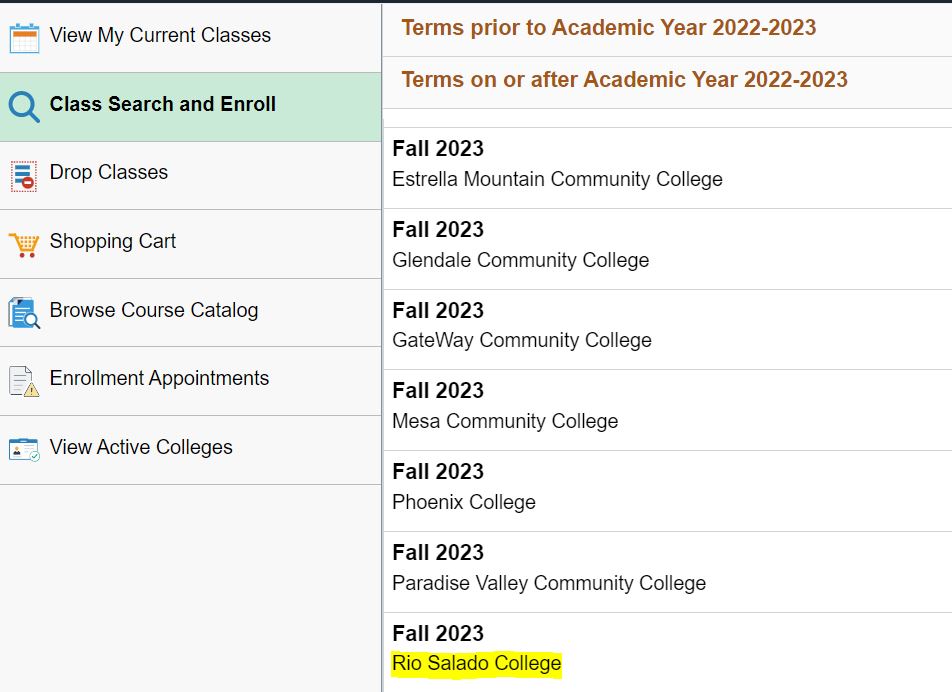Screen dimensions: 952x692
Task: Click the Enrollment Appointments warning icon
Action: [23, 379]
